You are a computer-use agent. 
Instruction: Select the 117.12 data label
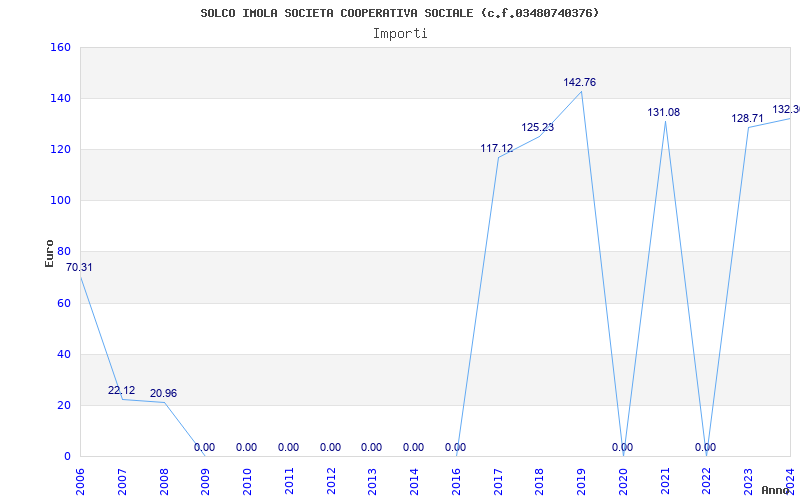(496, 148)
